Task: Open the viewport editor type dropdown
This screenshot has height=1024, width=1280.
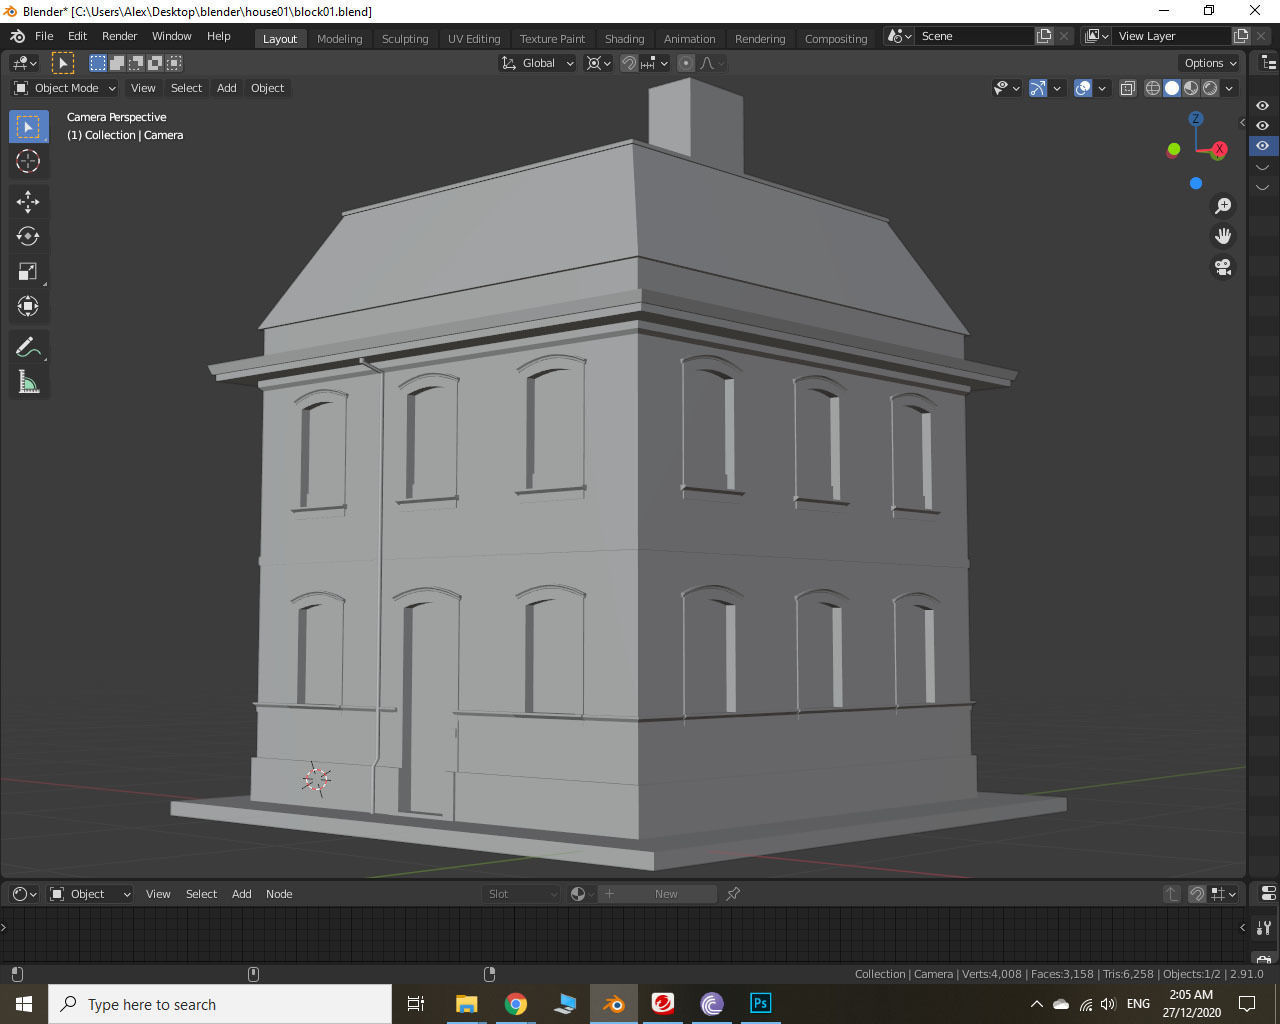Action: (25, 63)
